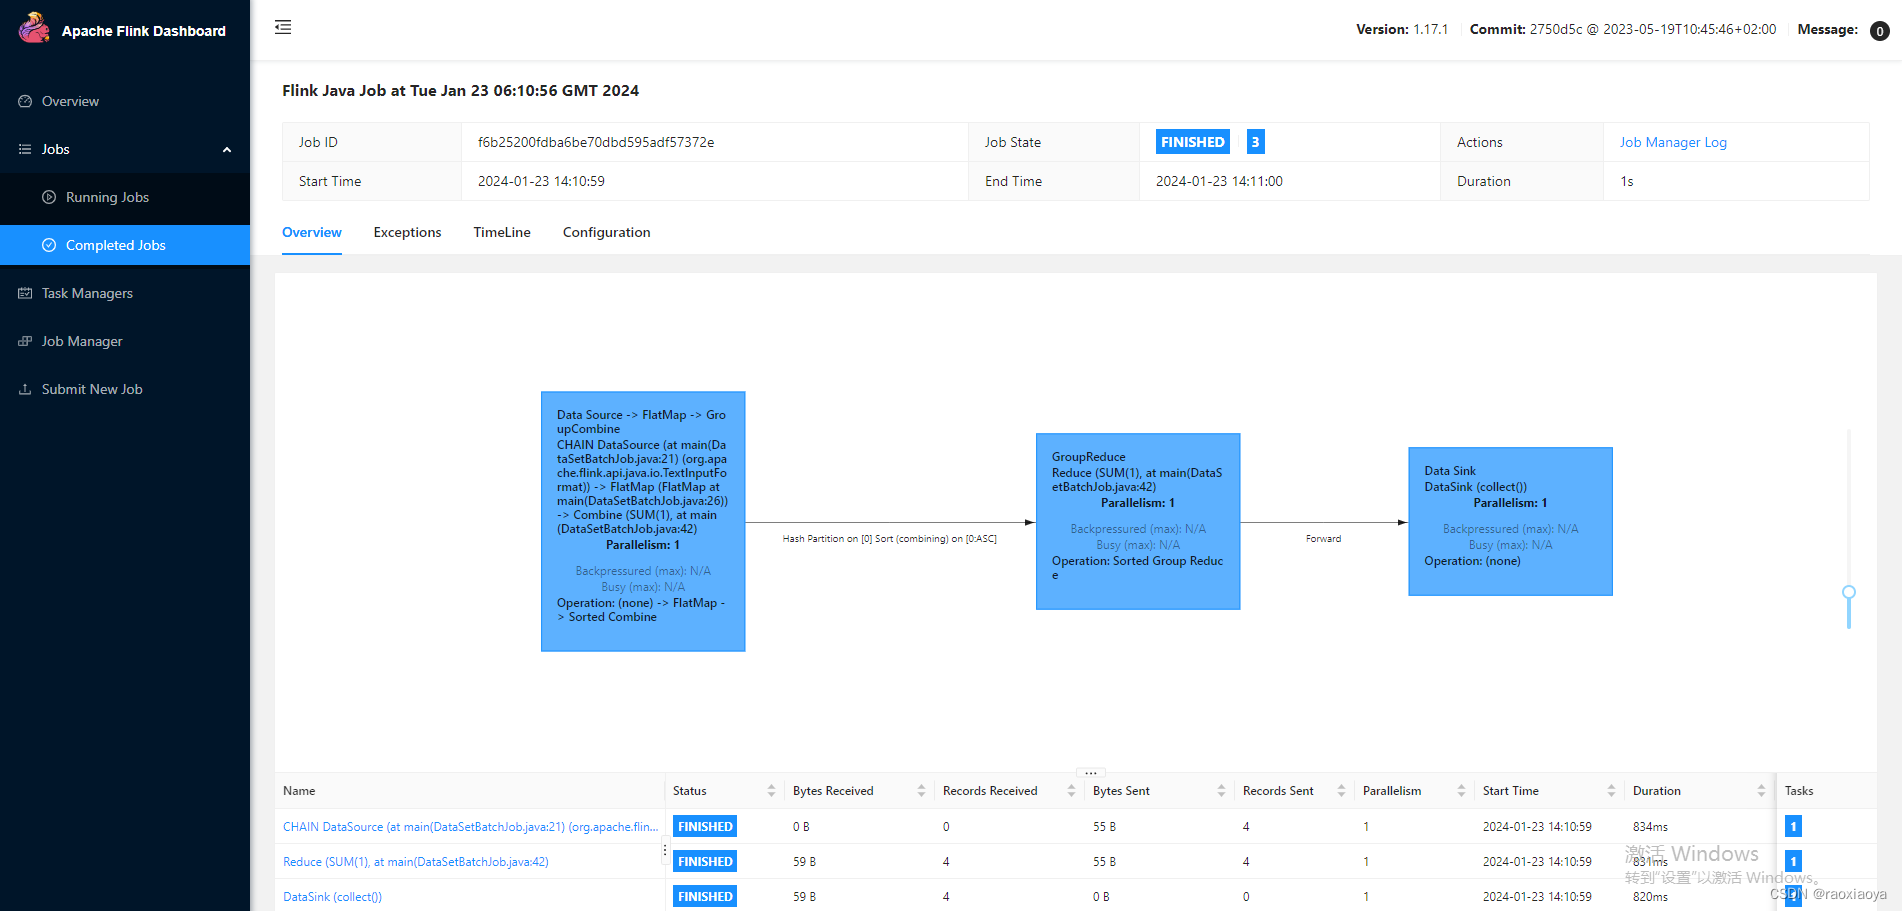This screenshot has height=911, width=1902.
Task: Click the Version 1.17.1 text
Action: [1402, 29]
